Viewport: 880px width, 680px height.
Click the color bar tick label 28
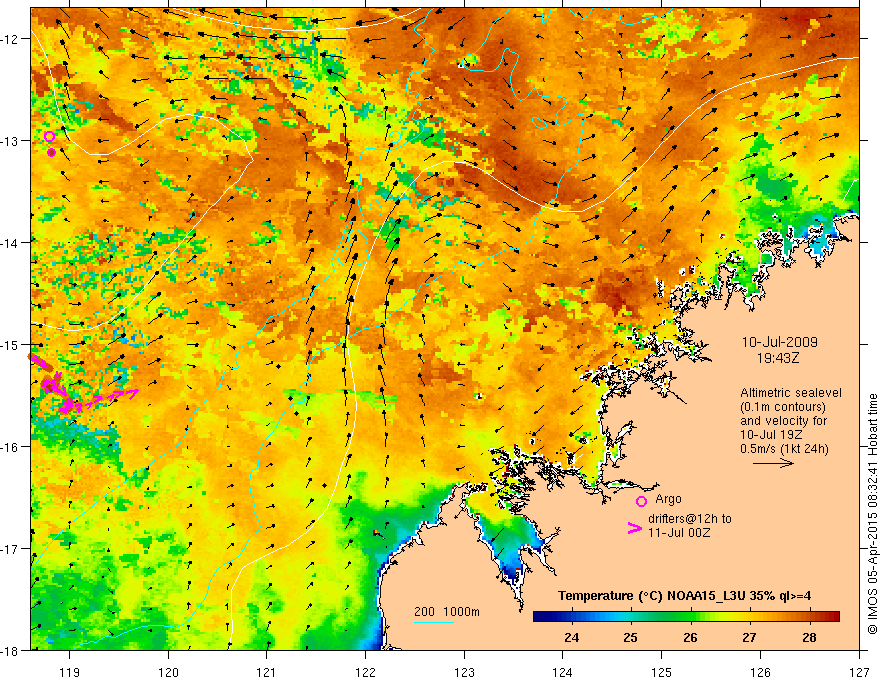[x=809, y=637]
